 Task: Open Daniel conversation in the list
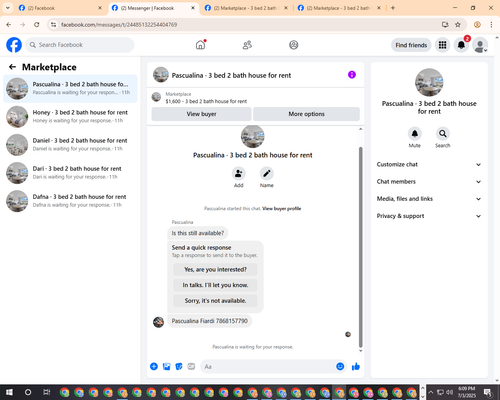[70, 145]
